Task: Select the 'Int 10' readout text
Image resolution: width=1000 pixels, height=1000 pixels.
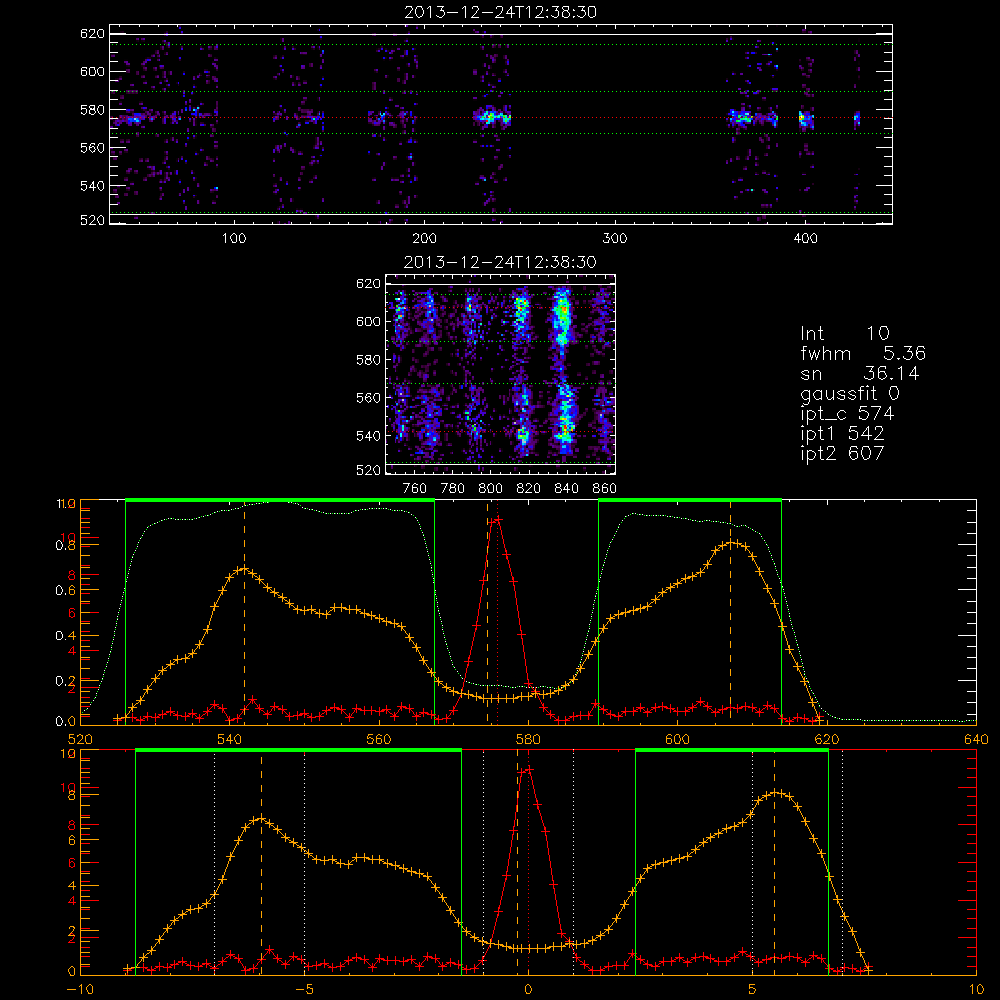Action: (845, 333)
